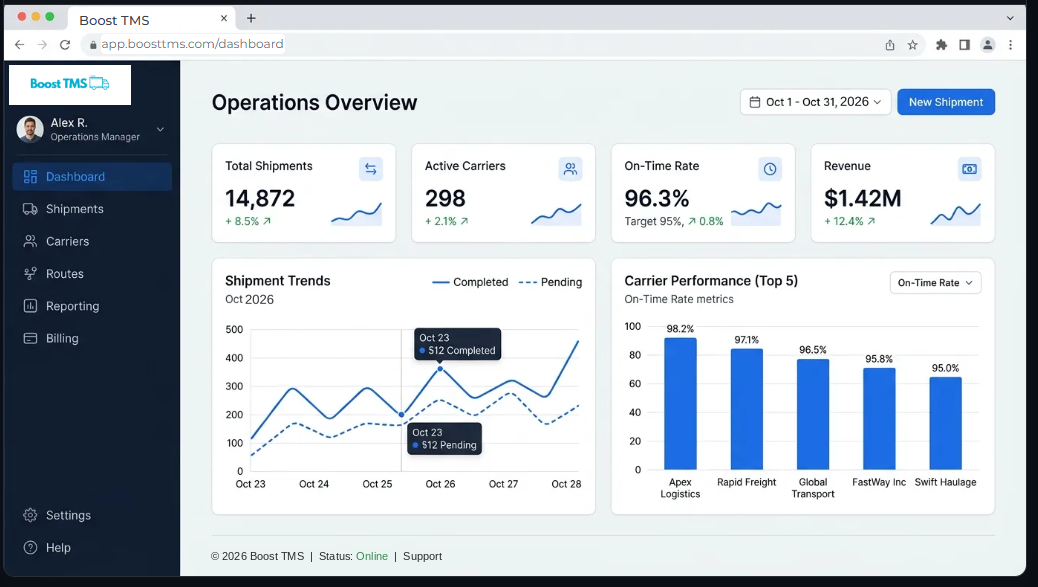Image resolution: width=1038 pixels, height=587 pixels.
Task: Reload the page with refresh icon
Action: tap(65, 44)
